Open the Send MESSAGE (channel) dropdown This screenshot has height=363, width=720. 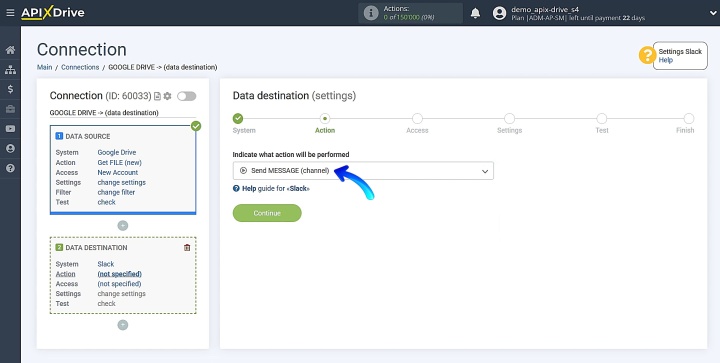363,171
